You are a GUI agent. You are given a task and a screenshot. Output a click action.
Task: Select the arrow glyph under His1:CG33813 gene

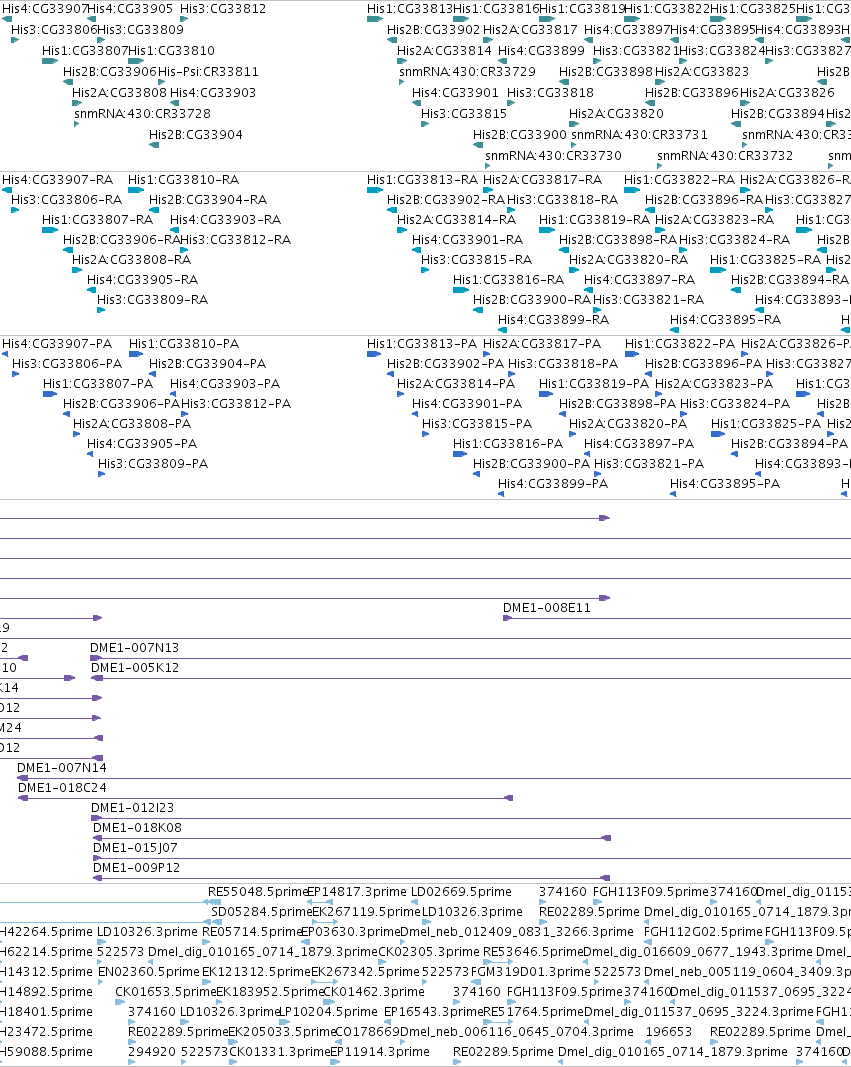(x=375, y=19)
